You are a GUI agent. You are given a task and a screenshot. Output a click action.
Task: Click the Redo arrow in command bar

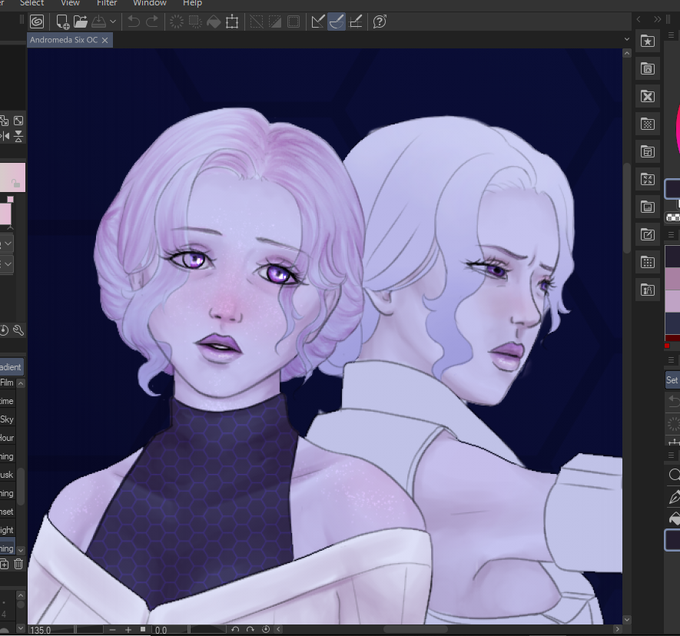tap(152, 21)
